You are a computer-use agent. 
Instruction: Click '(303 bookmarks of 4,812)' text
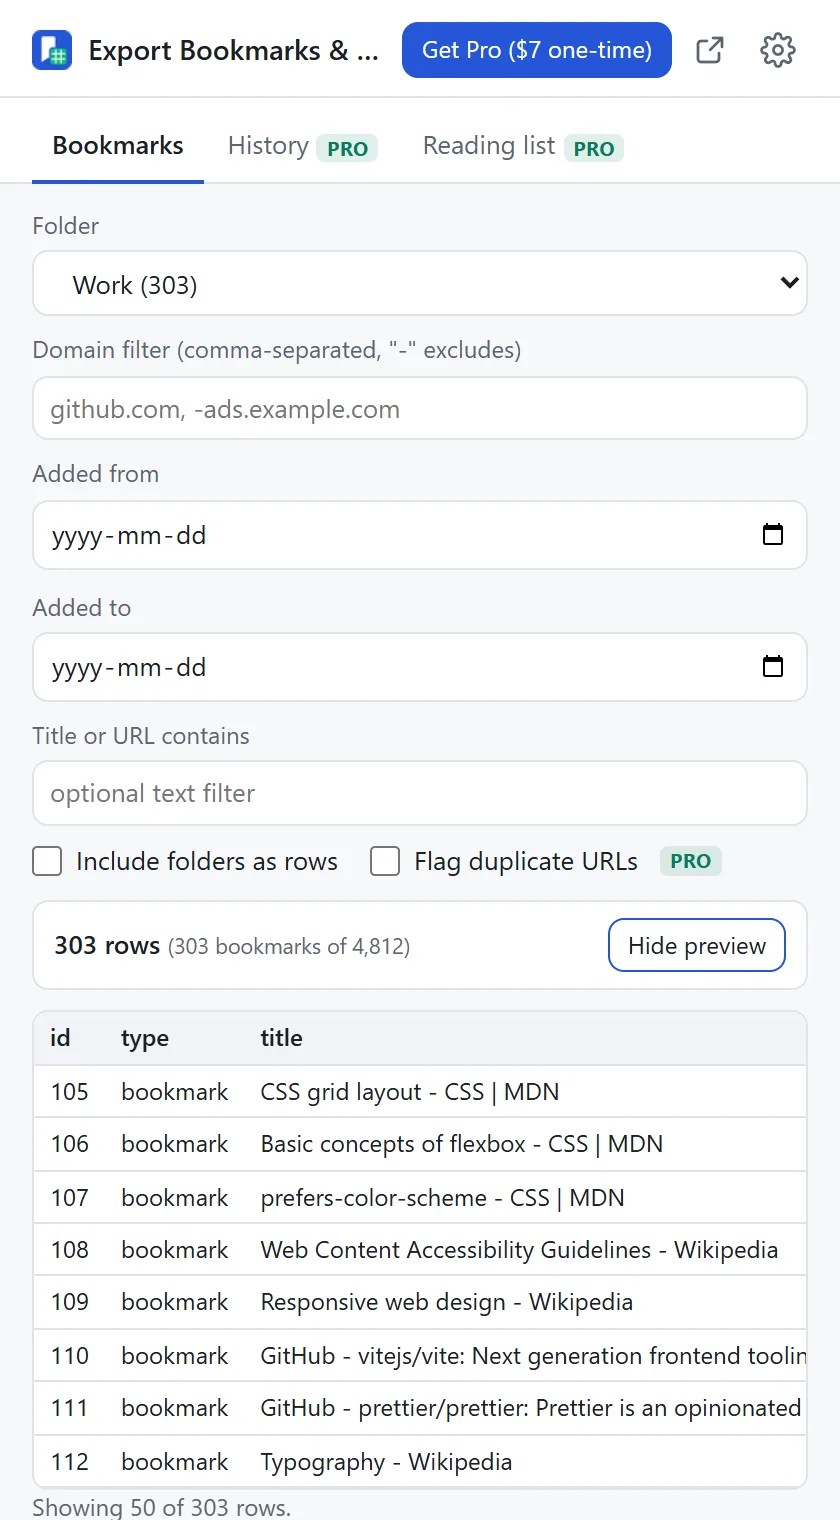click(x=289, y=946)
